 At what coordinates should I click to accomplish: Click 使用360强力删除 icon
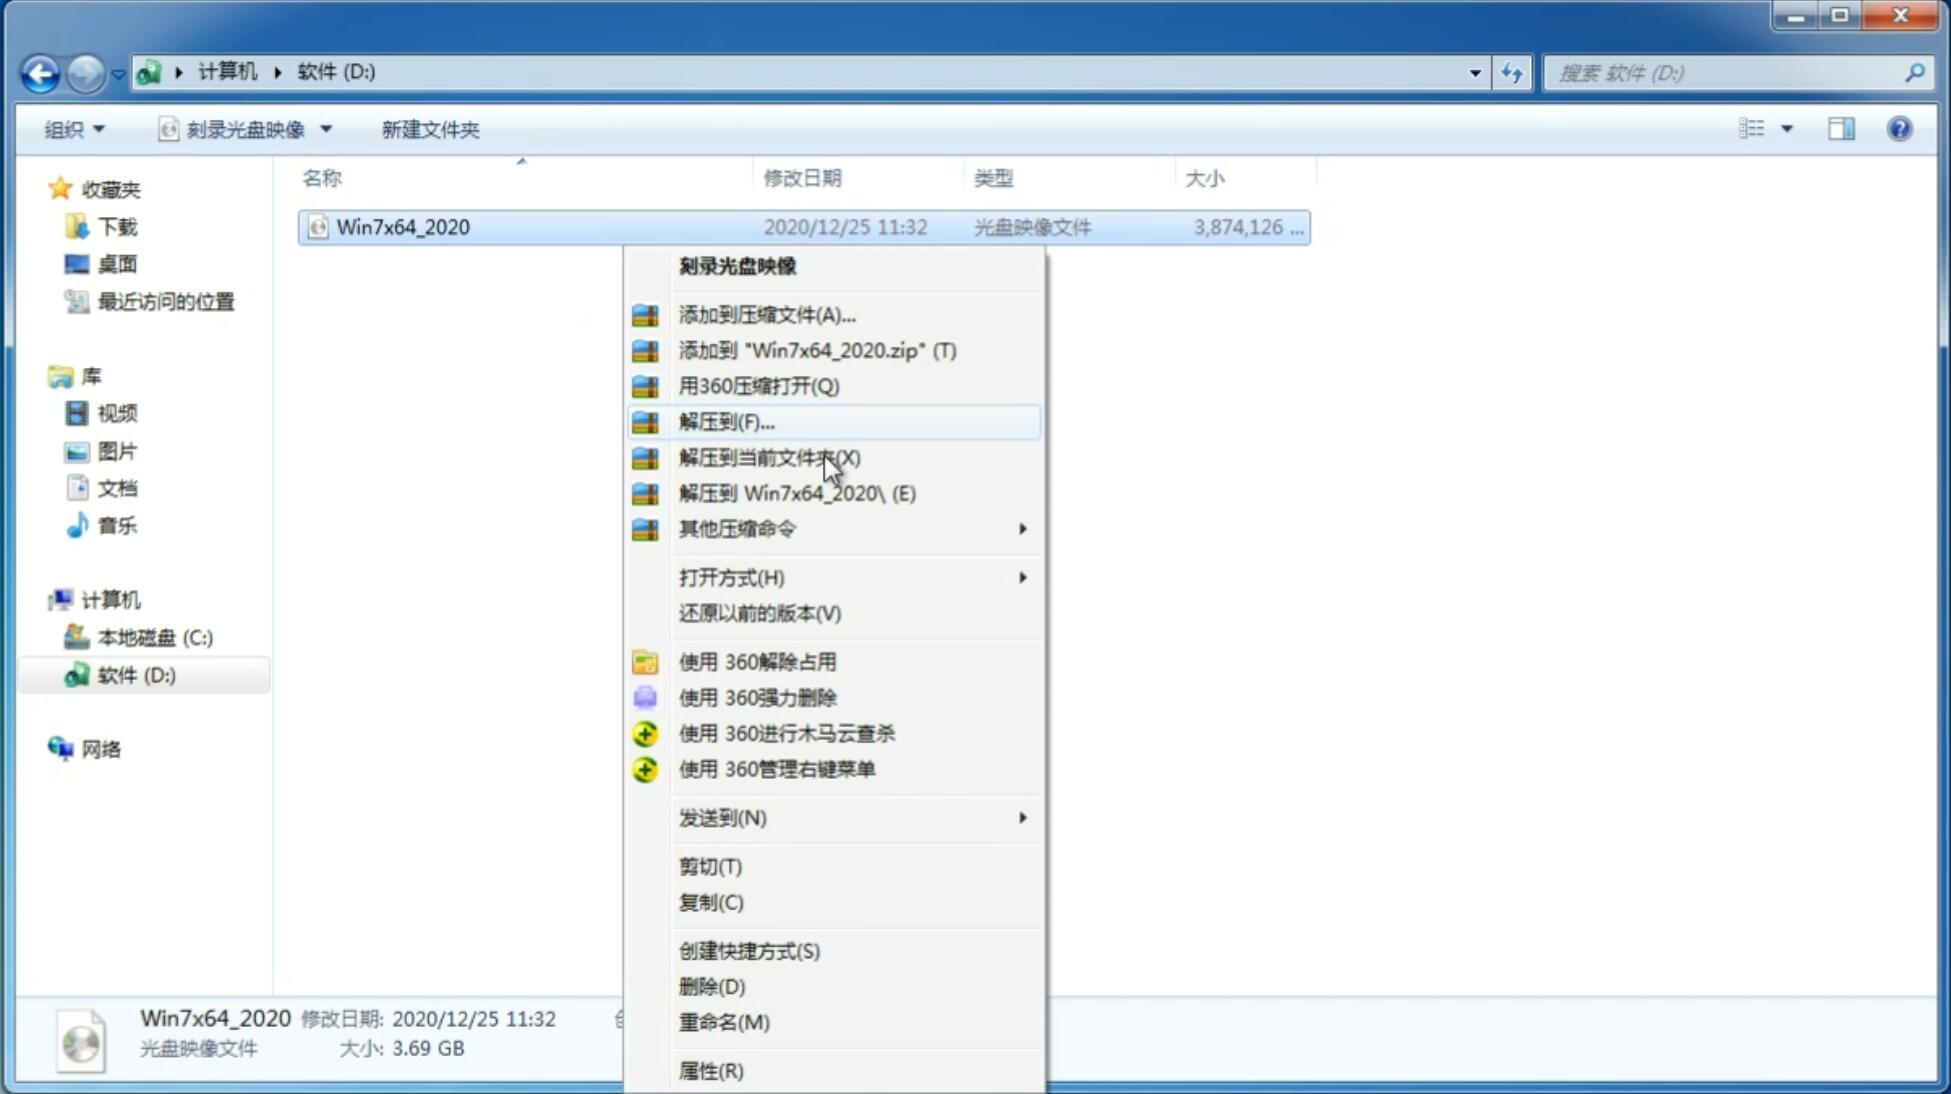tap(645, 697)
